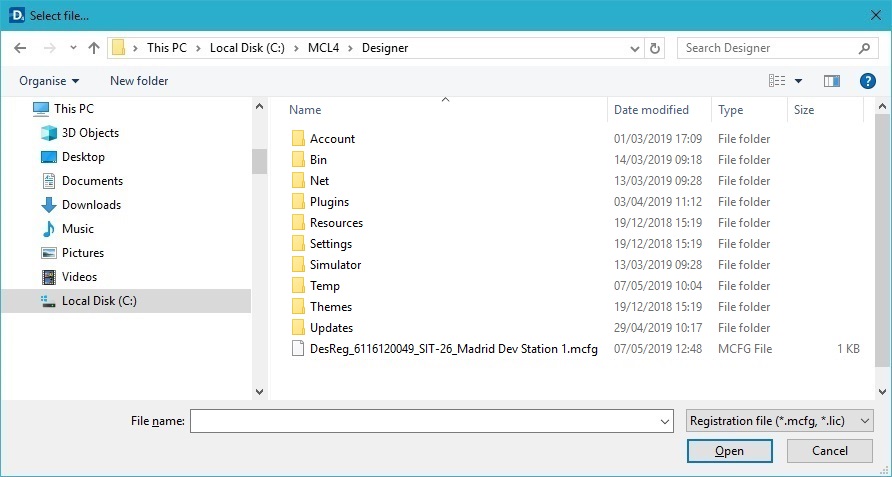Click the New folder button
This screenshot has width=892, height=477.
139,81
